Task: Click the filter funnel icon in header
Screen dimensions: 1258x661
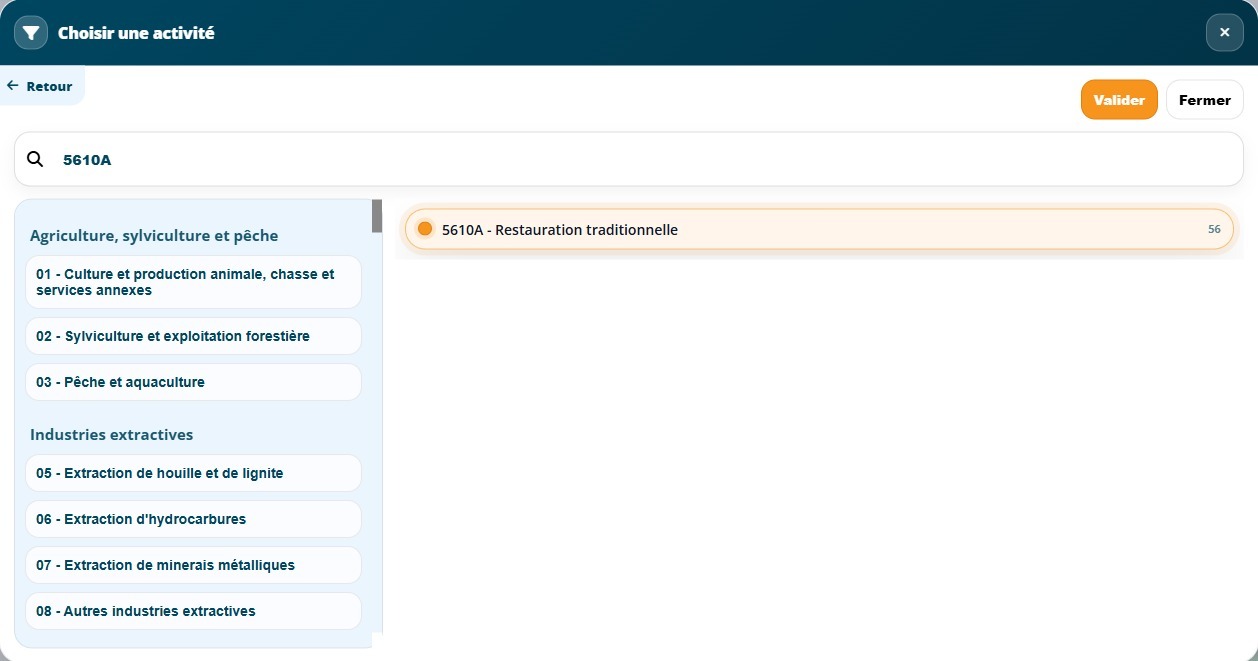Action: pos(31,33)
